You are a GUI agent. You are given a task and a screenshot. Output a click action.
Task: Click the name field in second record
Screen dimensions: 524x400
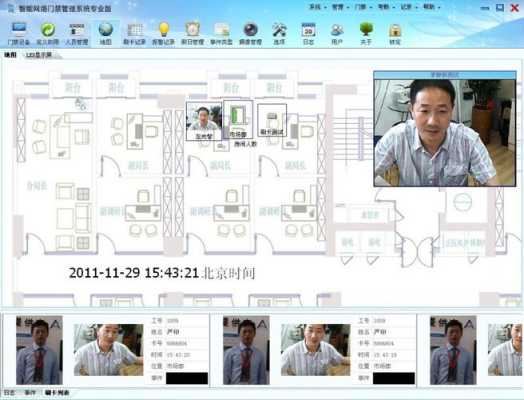click(x=393, y=332)
